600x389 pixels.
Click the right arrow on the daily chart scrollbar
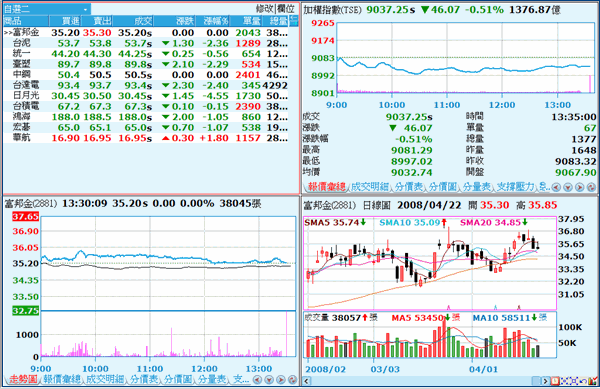(546, 381)
